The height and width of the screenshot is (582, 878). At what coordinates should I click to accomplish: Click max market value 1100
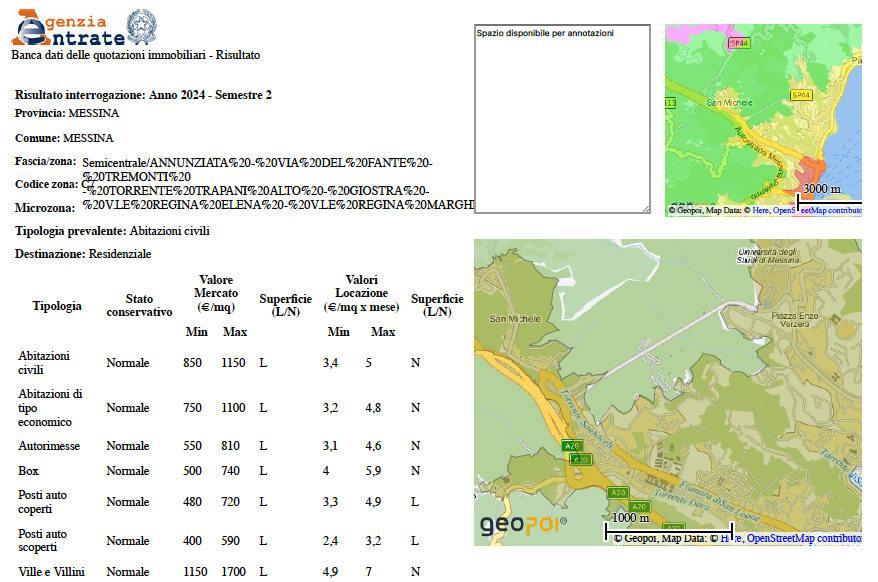pos(233,408)
